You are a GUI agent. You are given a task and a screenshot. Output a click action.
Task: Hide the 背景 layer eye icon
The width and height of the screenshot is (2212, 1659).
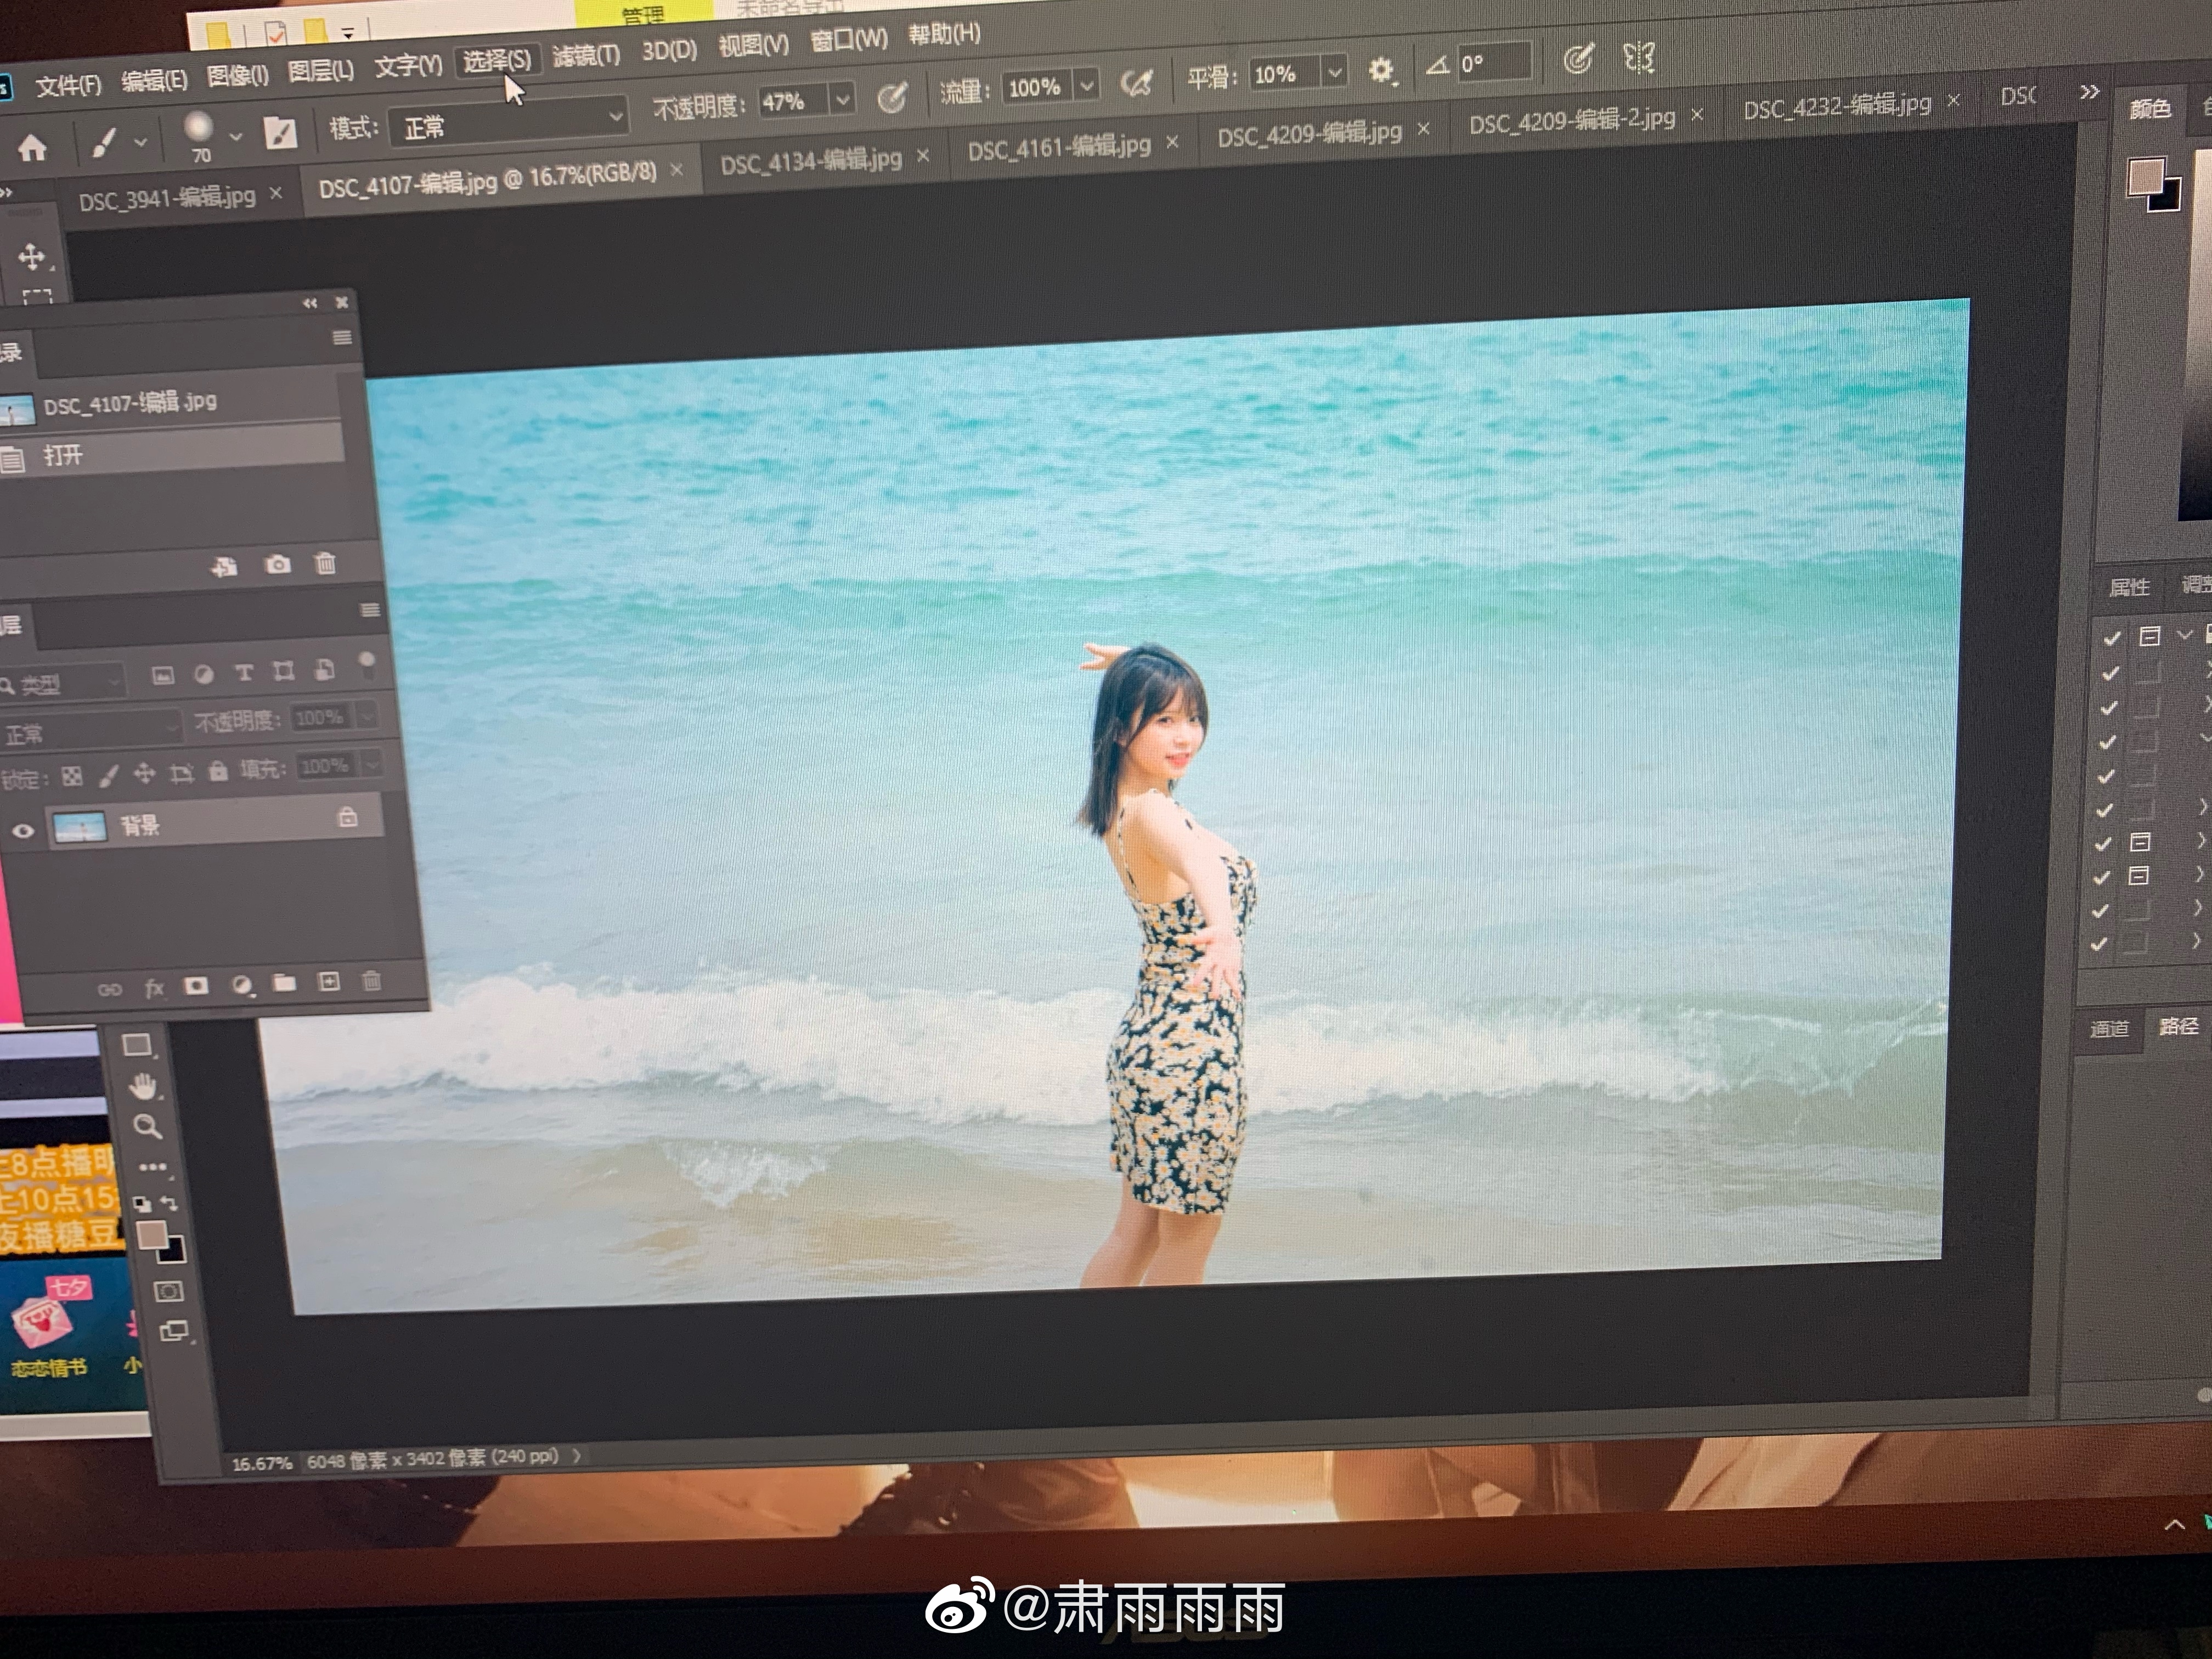22,831
